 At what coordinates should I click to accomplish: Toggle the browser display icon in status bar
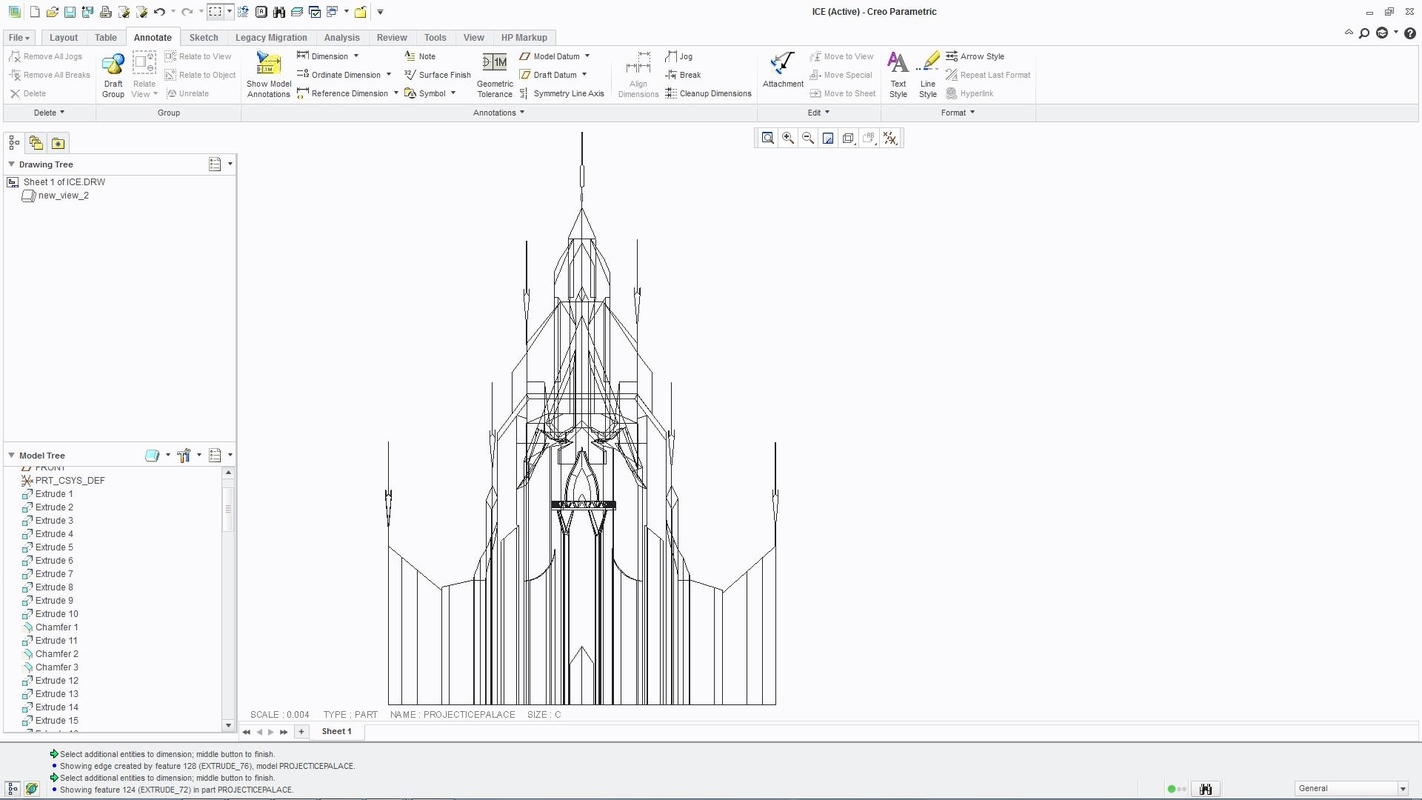30,789
